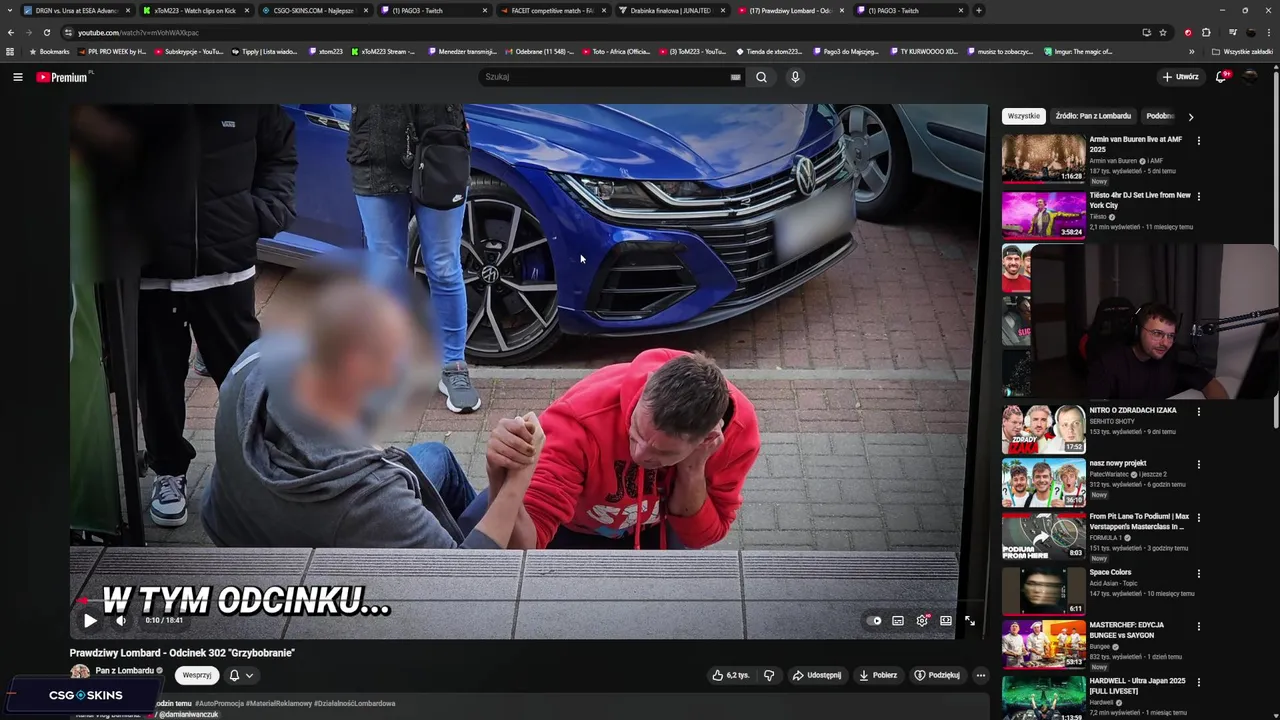Open nasz nowy projekt video

coord(1043,483)
